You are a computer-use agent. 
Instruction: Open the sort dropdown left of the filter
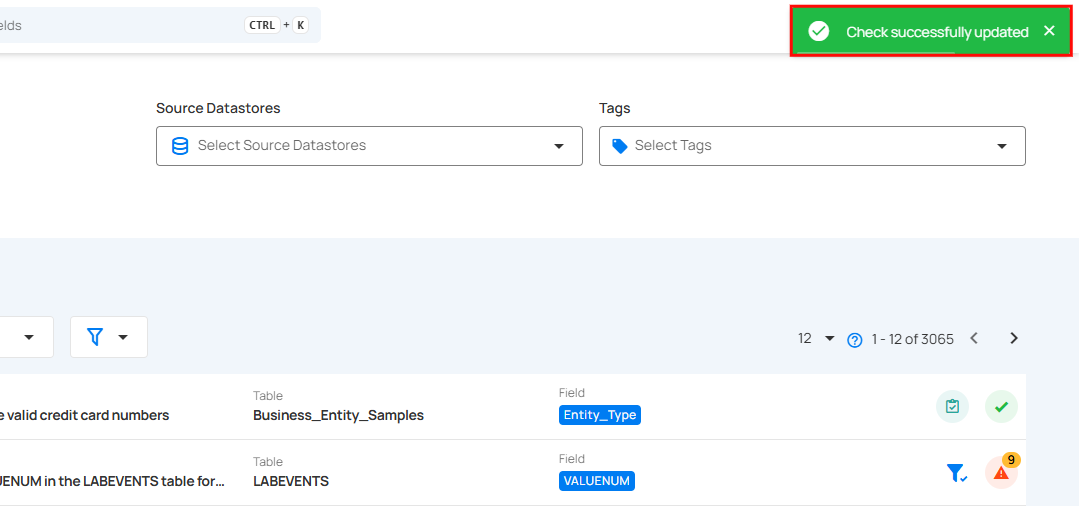point(28,337)
